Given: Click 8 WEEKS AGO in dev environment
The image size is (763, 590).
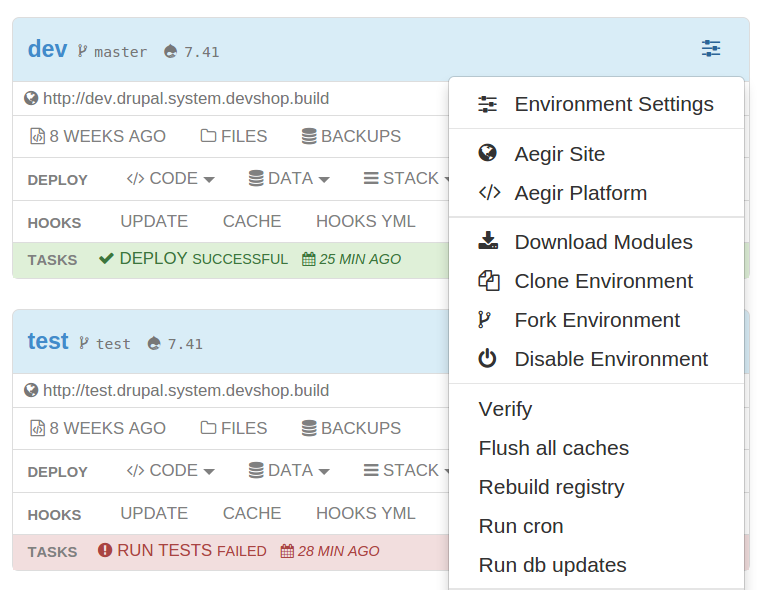Looking at the screenshot, I should pos(98,136).
